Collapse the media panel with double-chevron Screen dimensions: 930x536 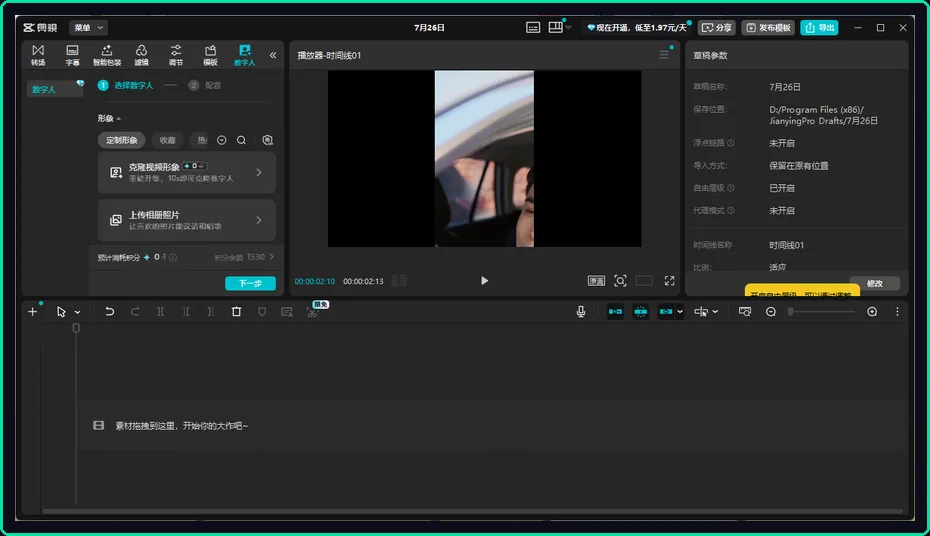point(273,55)
